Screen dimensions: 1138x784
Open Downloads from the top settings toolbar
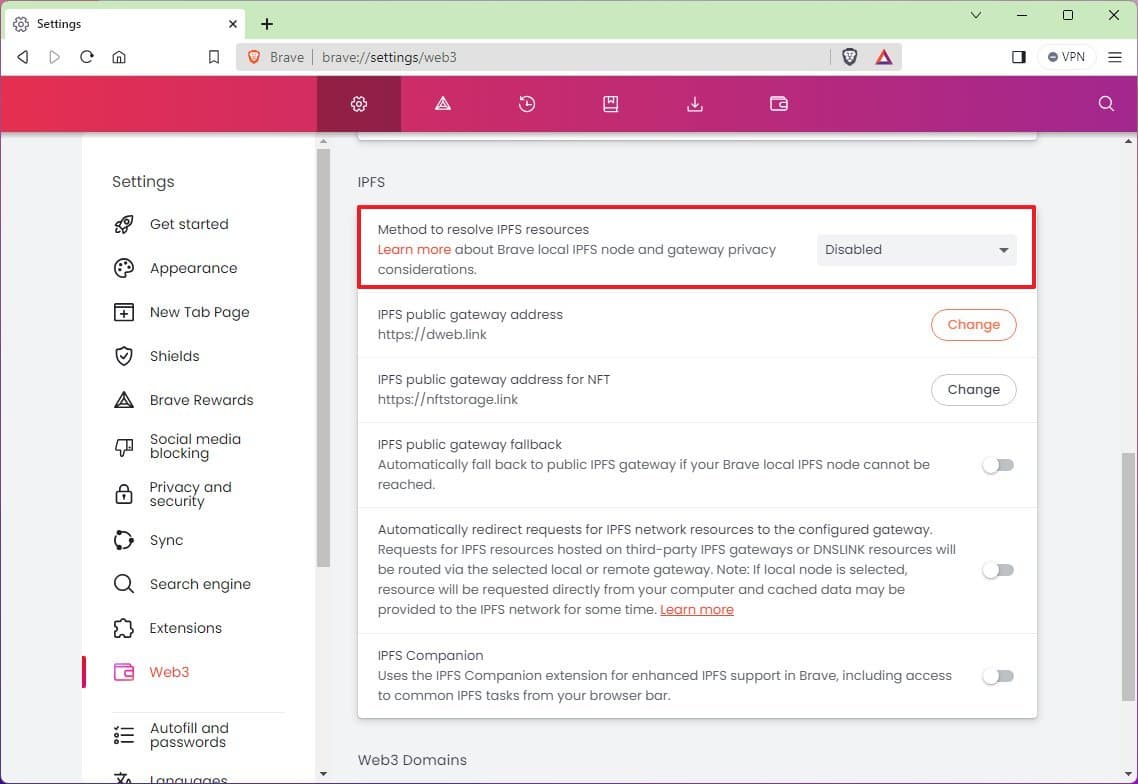pyautogui.click(x=695, y=104)
